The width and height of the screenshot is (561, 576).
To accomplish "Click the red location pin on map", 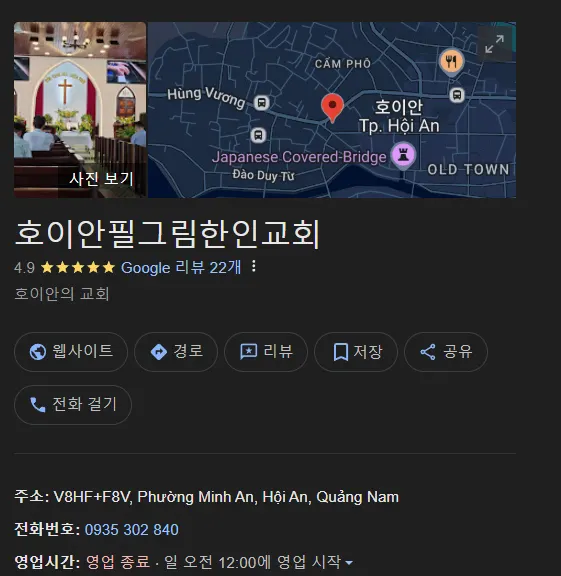I will pos(332,107).
